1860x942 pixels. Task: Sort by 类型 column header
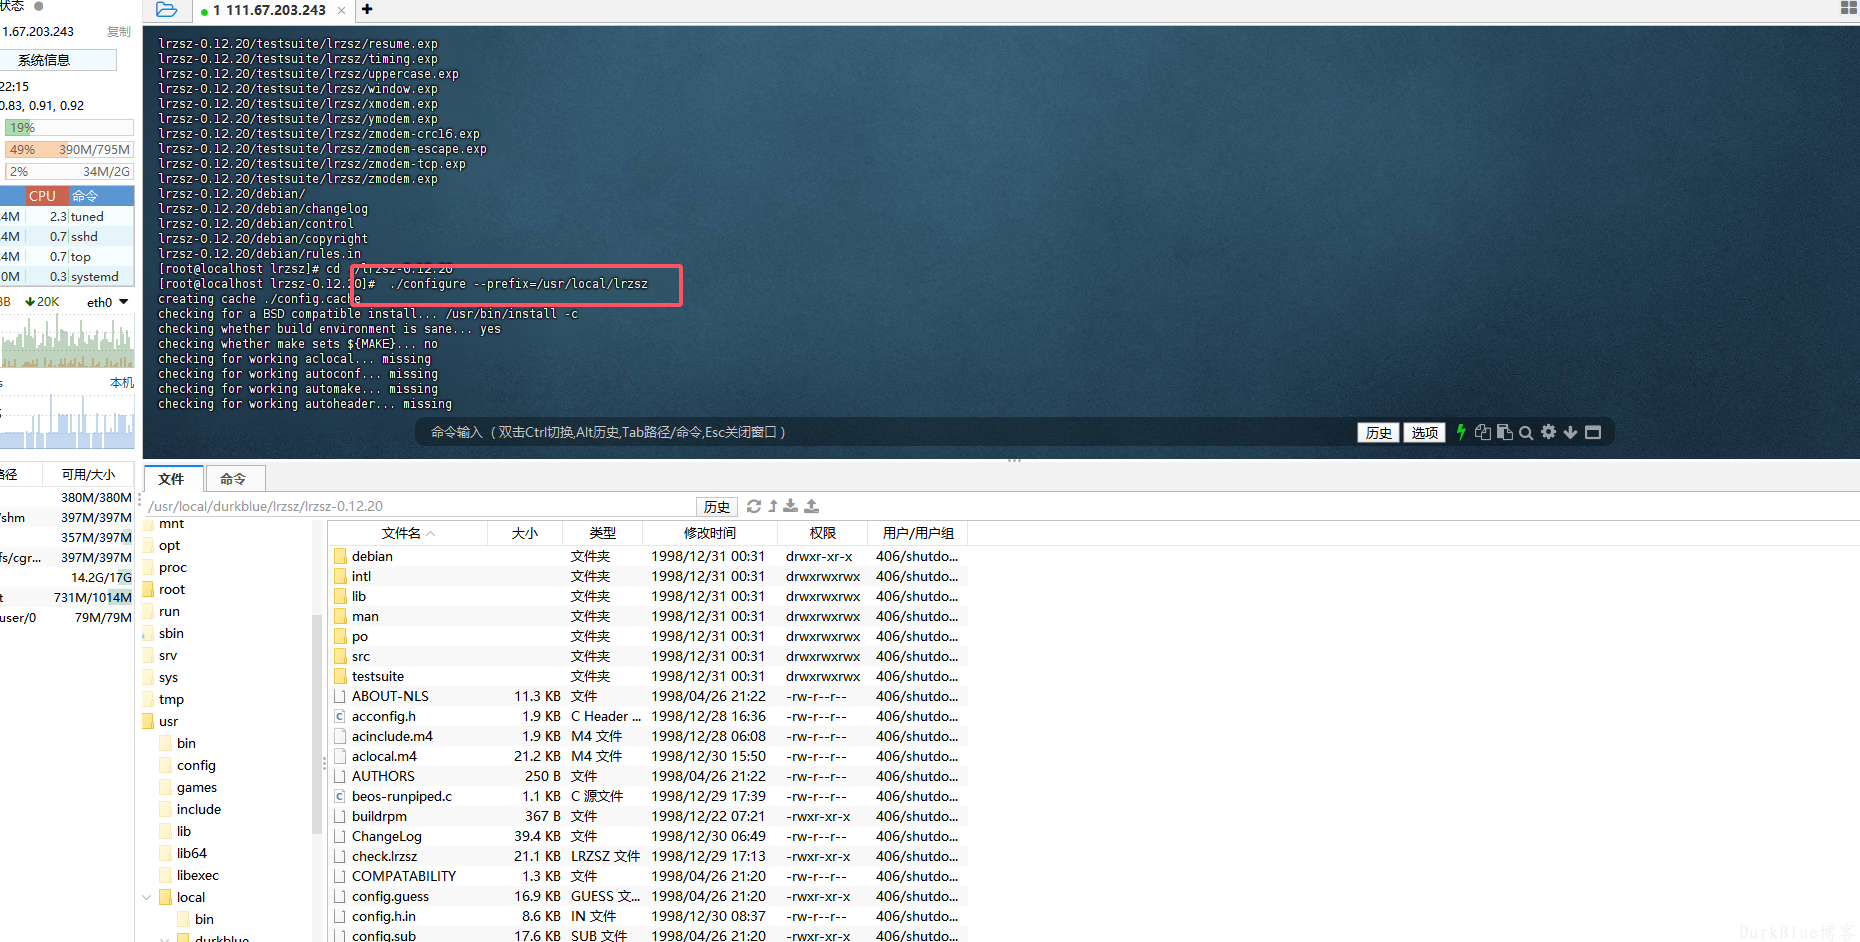click(603, 533)
